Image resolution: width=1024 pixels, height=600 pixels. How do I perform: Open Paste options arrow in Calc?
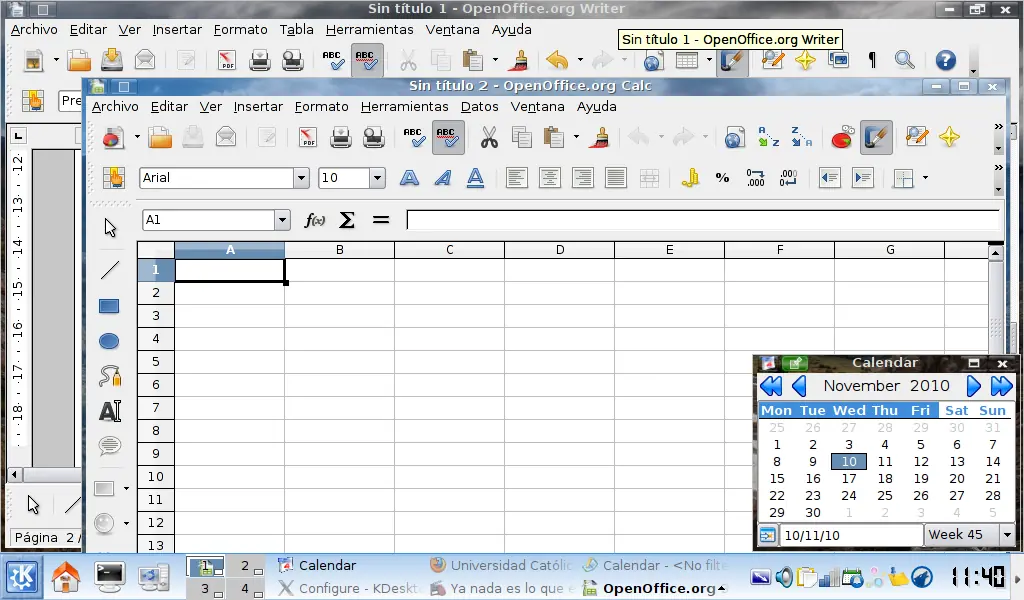point(576,137)
